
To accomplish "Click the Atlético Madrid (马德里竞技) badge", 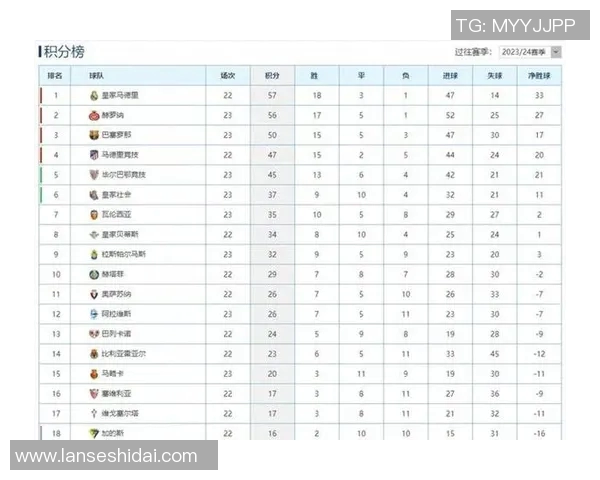I will (x=93, y=155).
